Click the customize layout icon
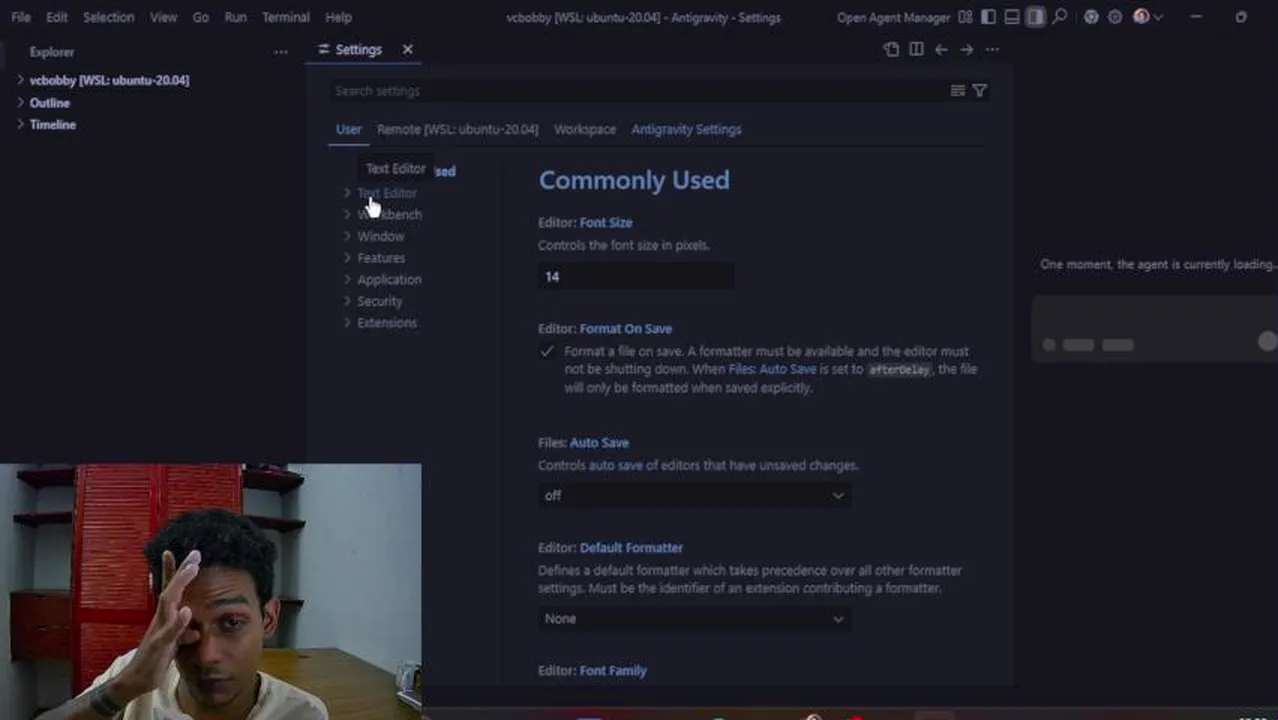This screenshot has height=720, width=1278. (x=965, y=17)
